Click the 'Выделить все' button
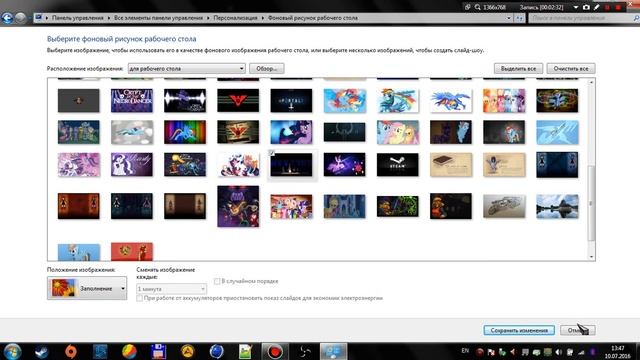Viewport: 640px width, 360px height. click(x=518, y=69)
